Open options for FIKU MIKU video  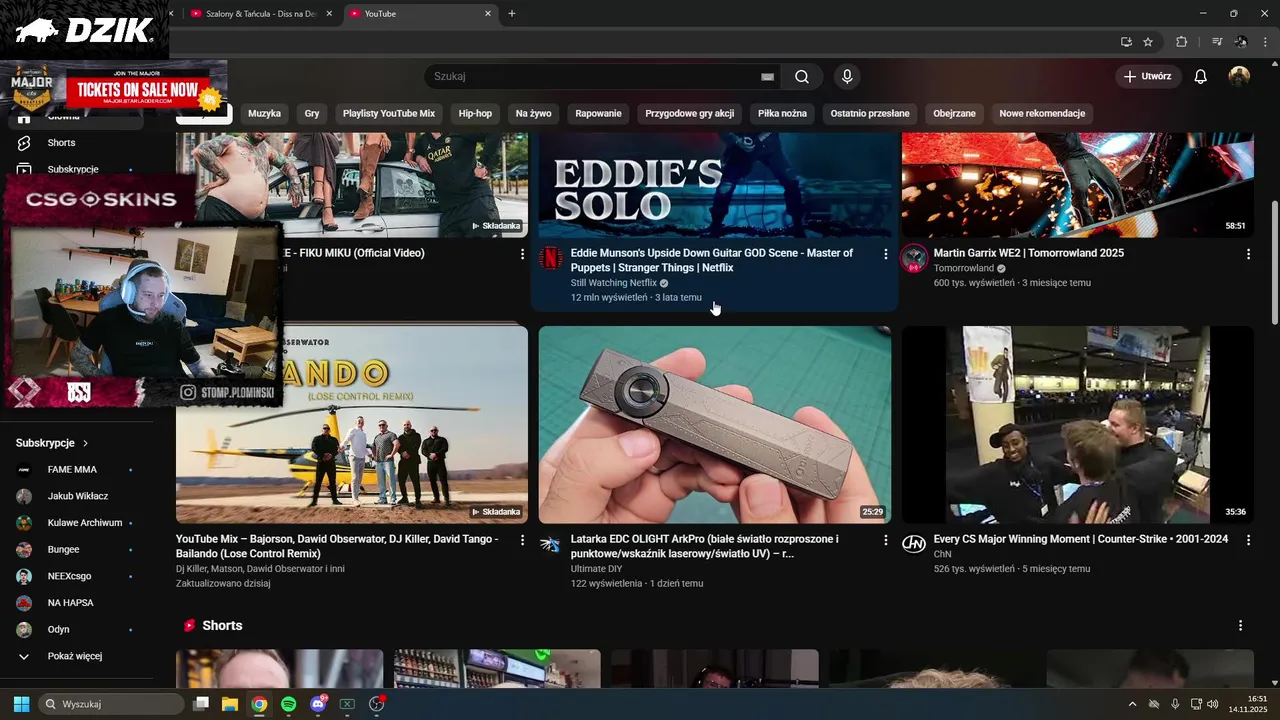(x=522, y=254)
